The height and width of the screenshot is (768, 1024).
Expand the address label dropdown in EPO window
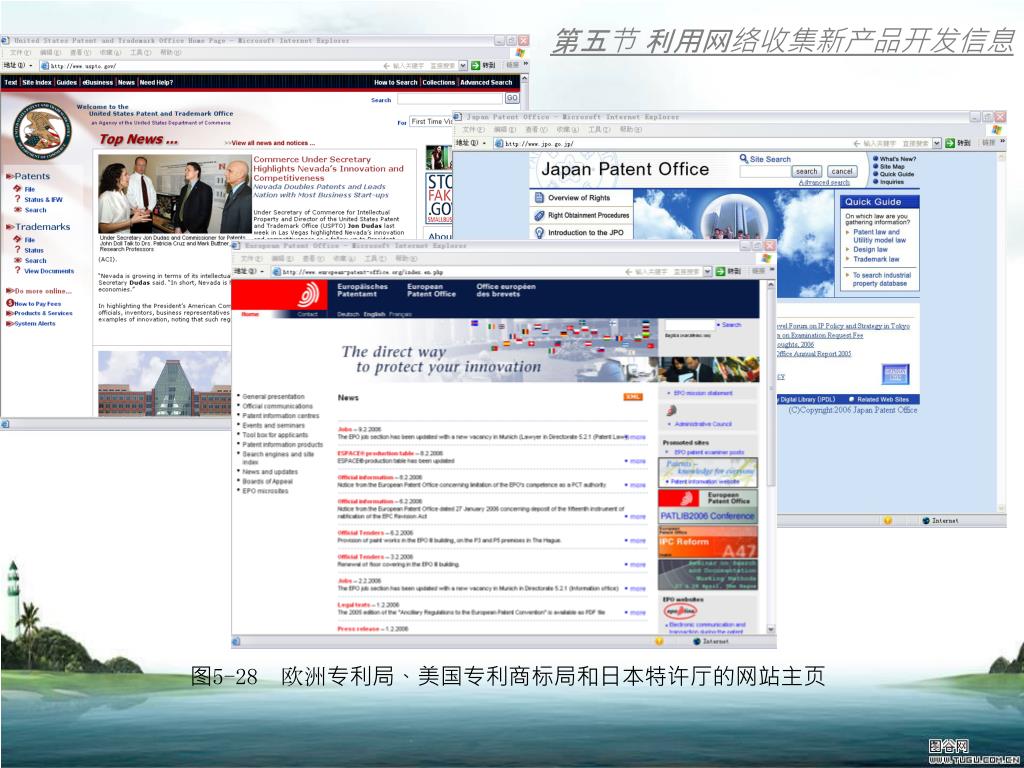(262, 271)
